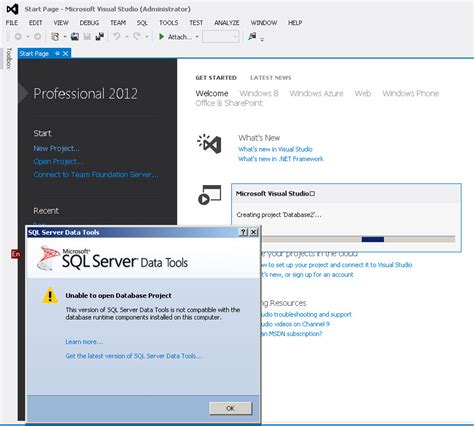
Task: Click the Visual Studio logo in title bar
Action: click(12, 9)
